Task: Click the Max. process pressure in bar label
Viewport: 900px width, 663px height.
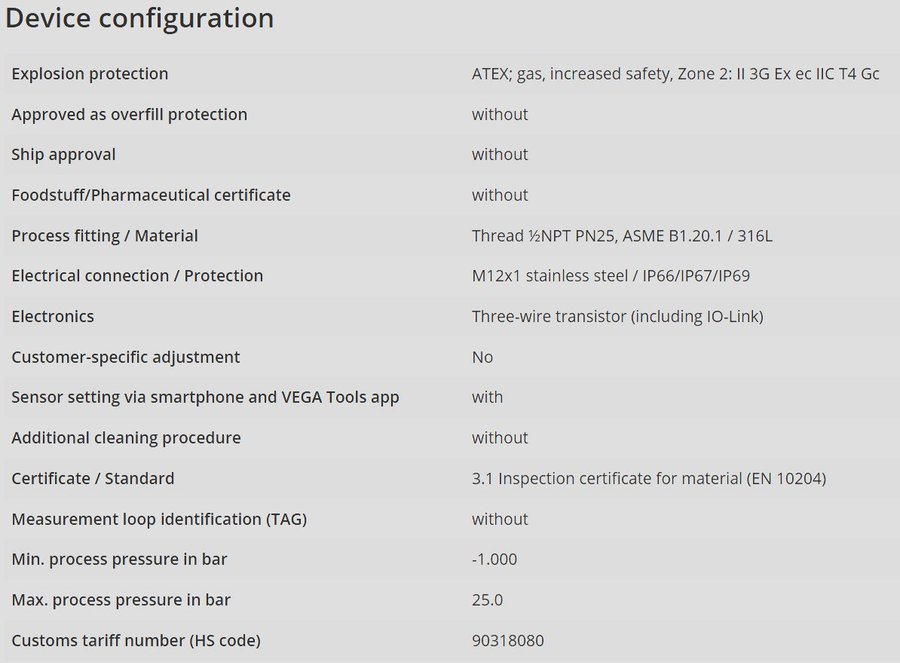Action: pos(121,600)
